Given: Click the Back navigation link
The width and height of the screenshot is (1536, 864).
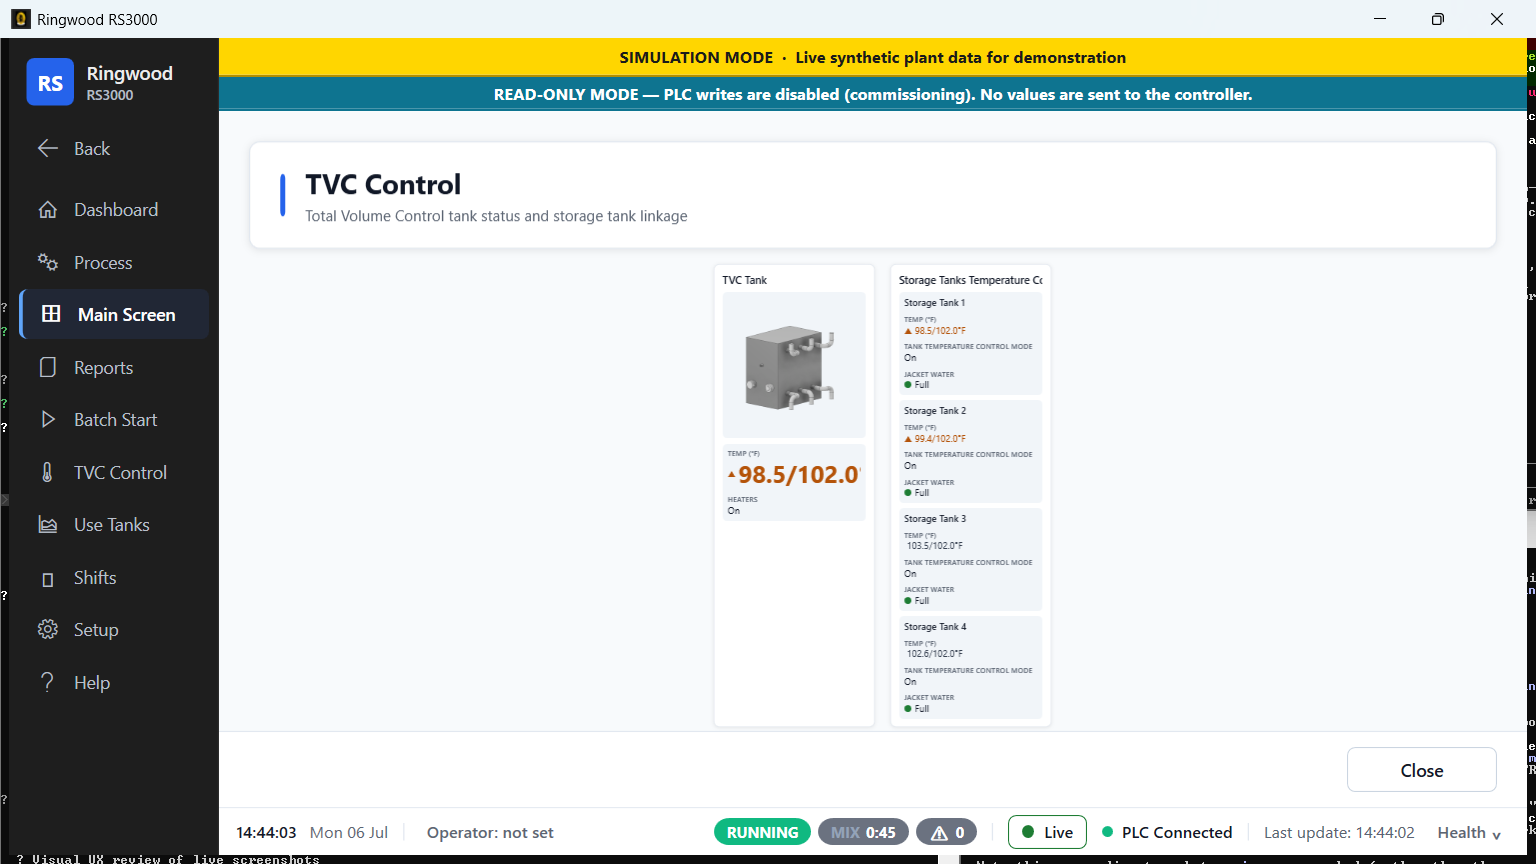Looking at the screenshot, I should (x=114, y=148).
